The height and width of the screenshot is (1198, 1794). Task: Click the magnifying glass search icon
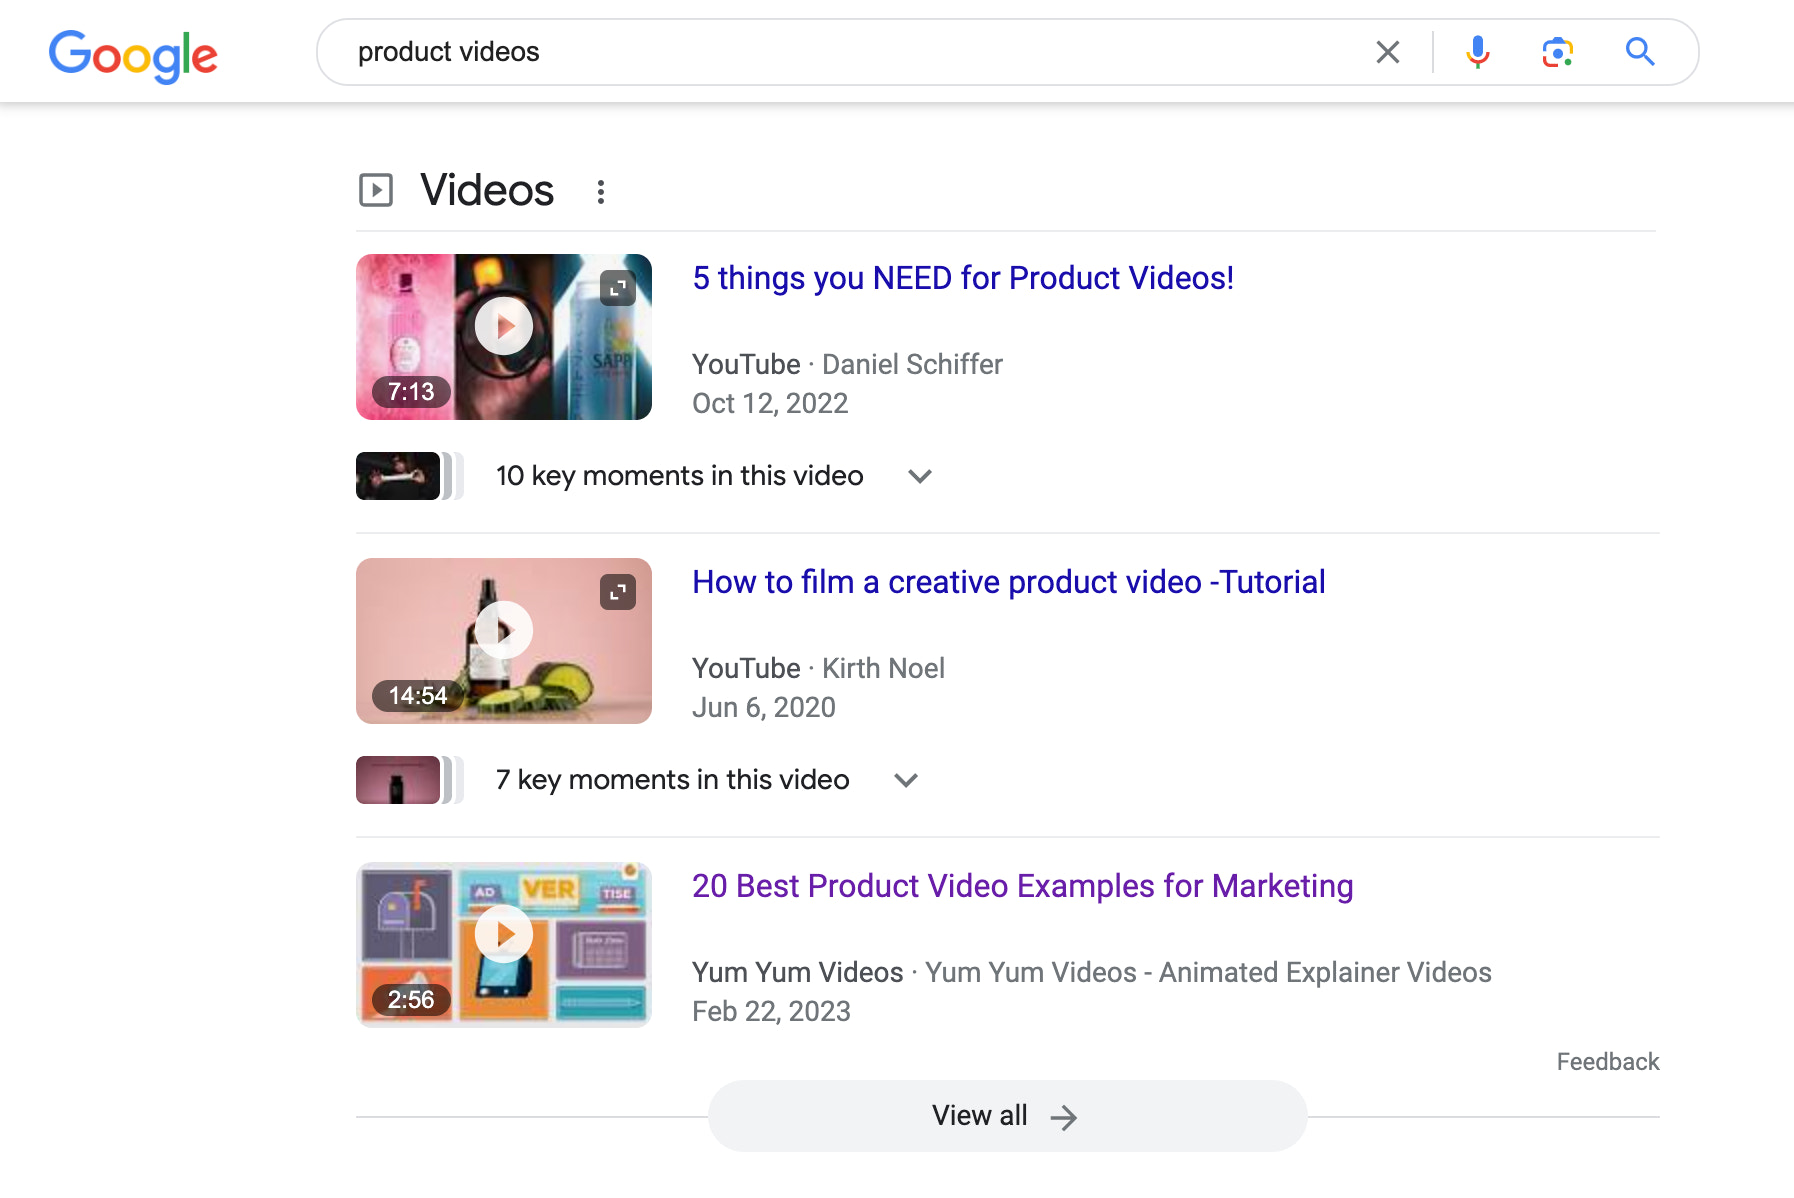1640,52
